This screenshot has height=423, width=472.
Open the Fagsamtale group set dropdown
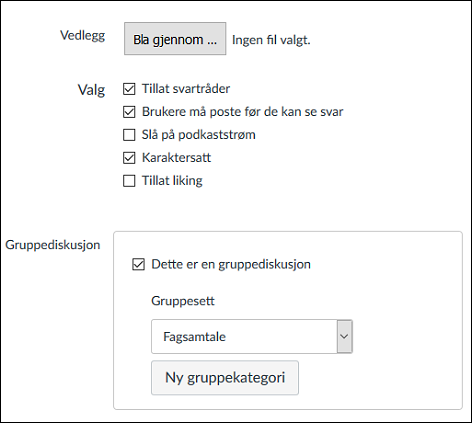pos(252,337)
